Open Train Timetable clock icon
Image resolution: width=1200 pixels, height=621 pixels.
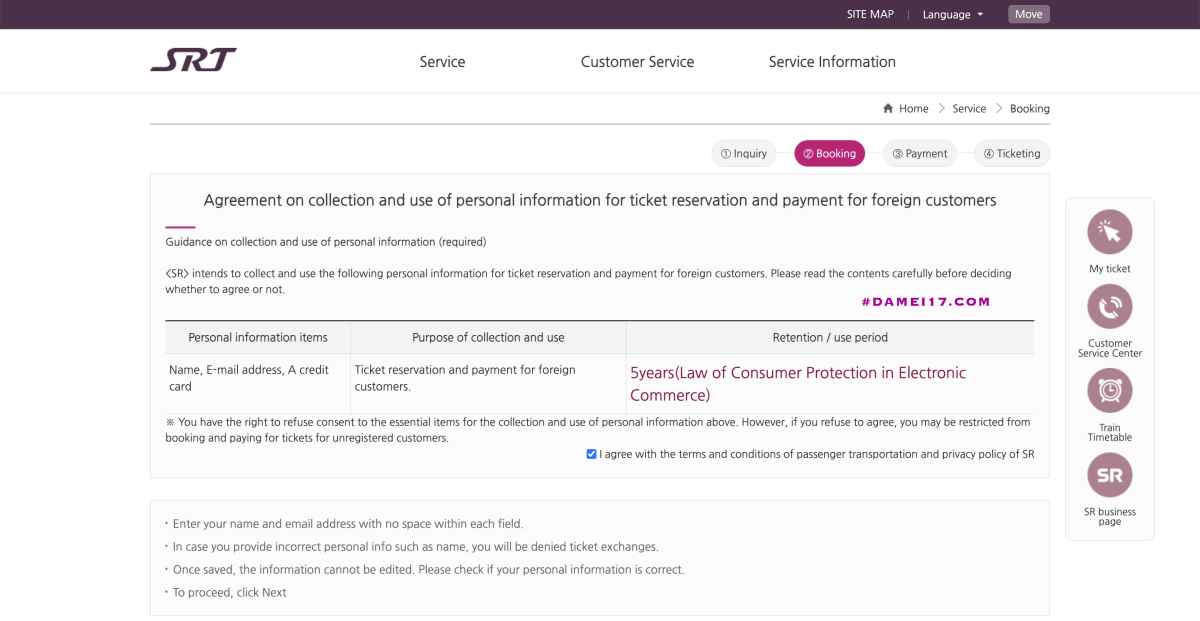pos(1109,391)
